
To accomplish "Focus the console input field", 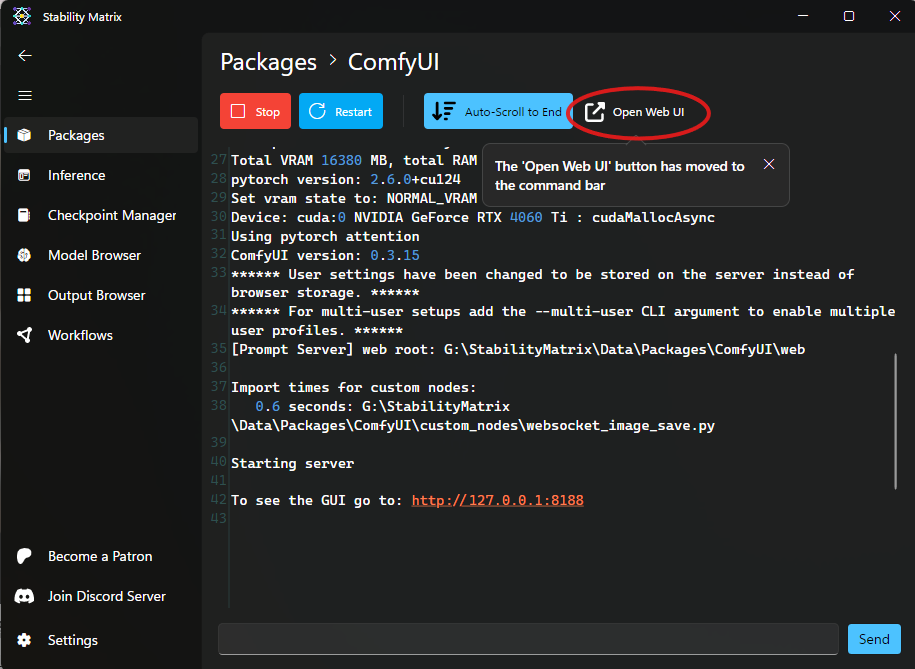I will point(528,639).
